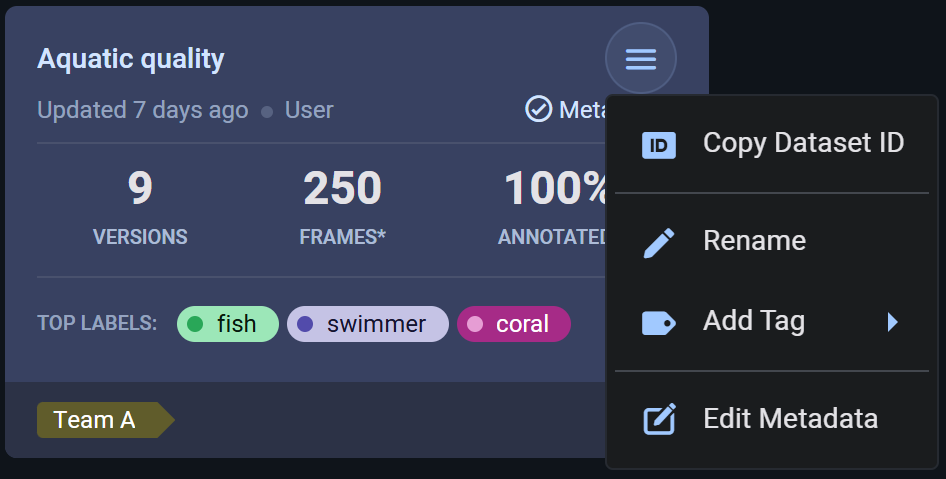Choose Rename in the context menu

click(754, 241)
